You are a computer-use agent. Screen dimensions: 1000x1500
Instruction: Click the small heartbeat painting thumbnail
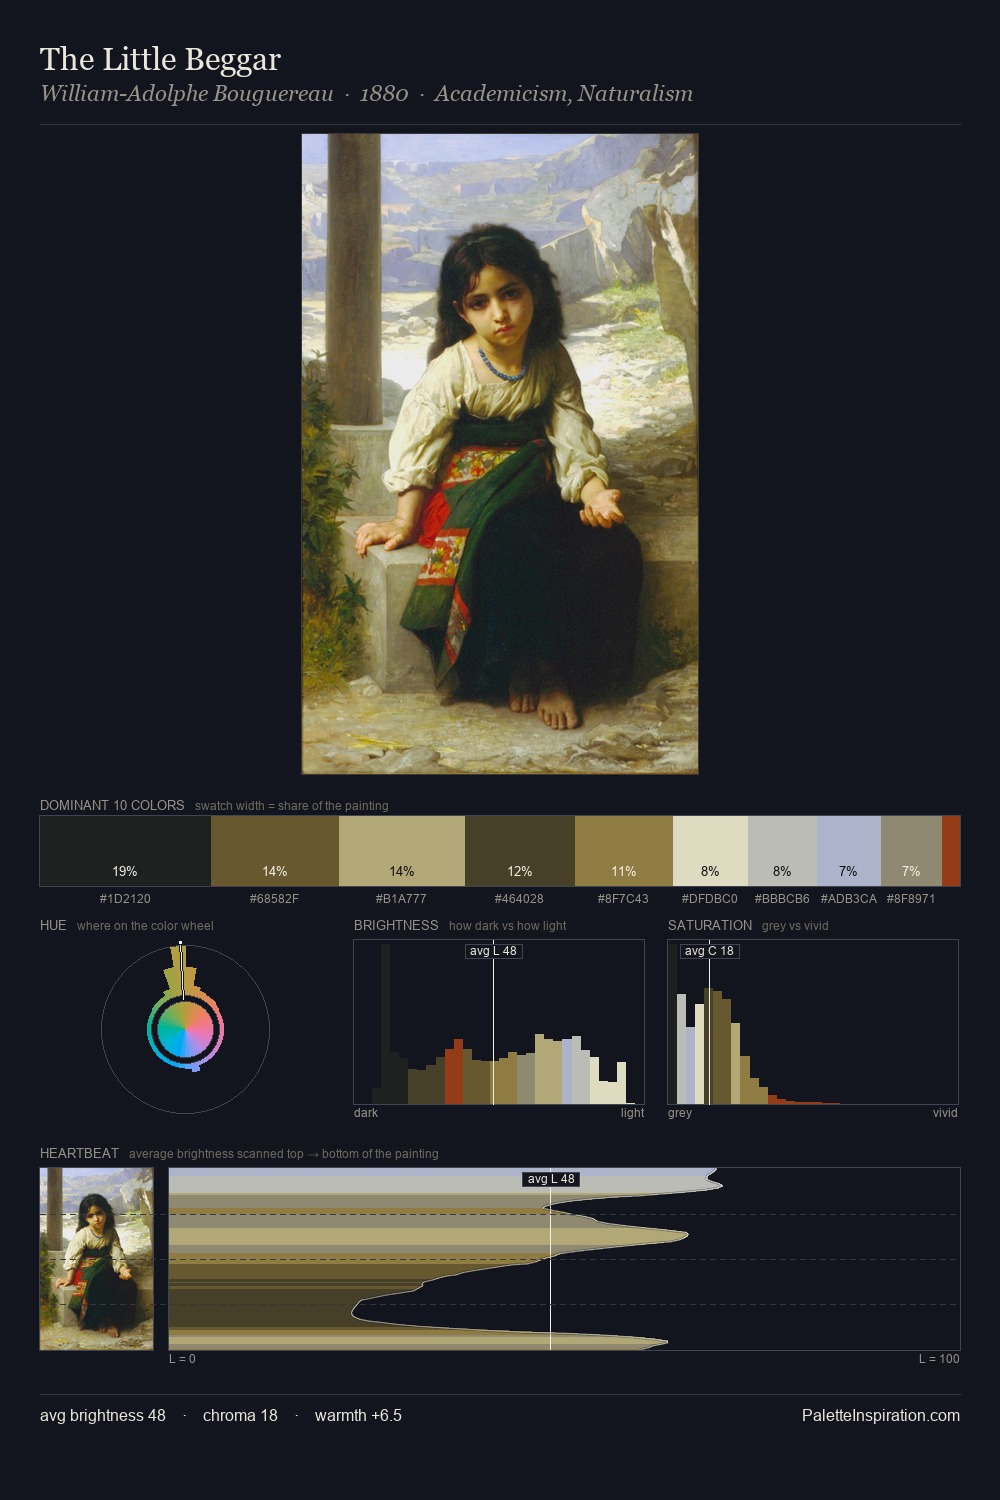tap(97, 1259)
